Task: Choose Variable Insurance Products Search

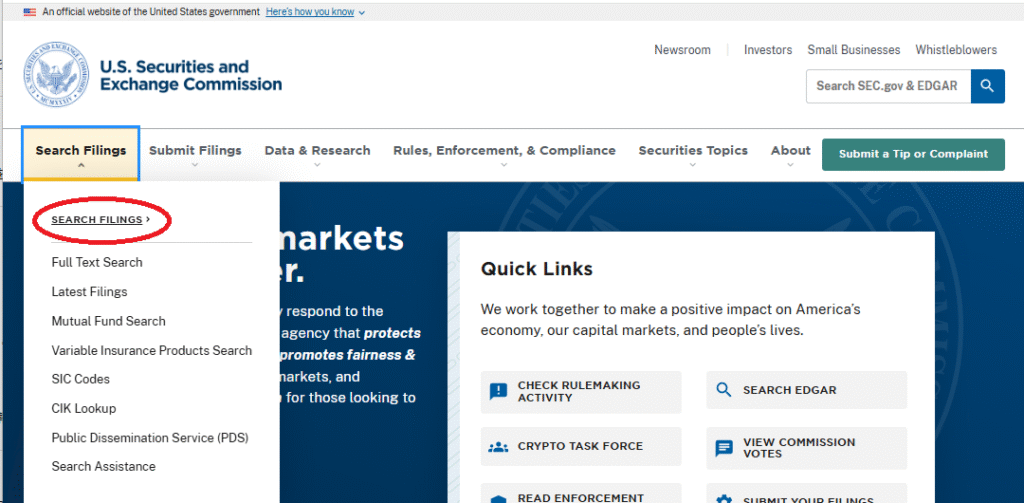Action: 152,351
